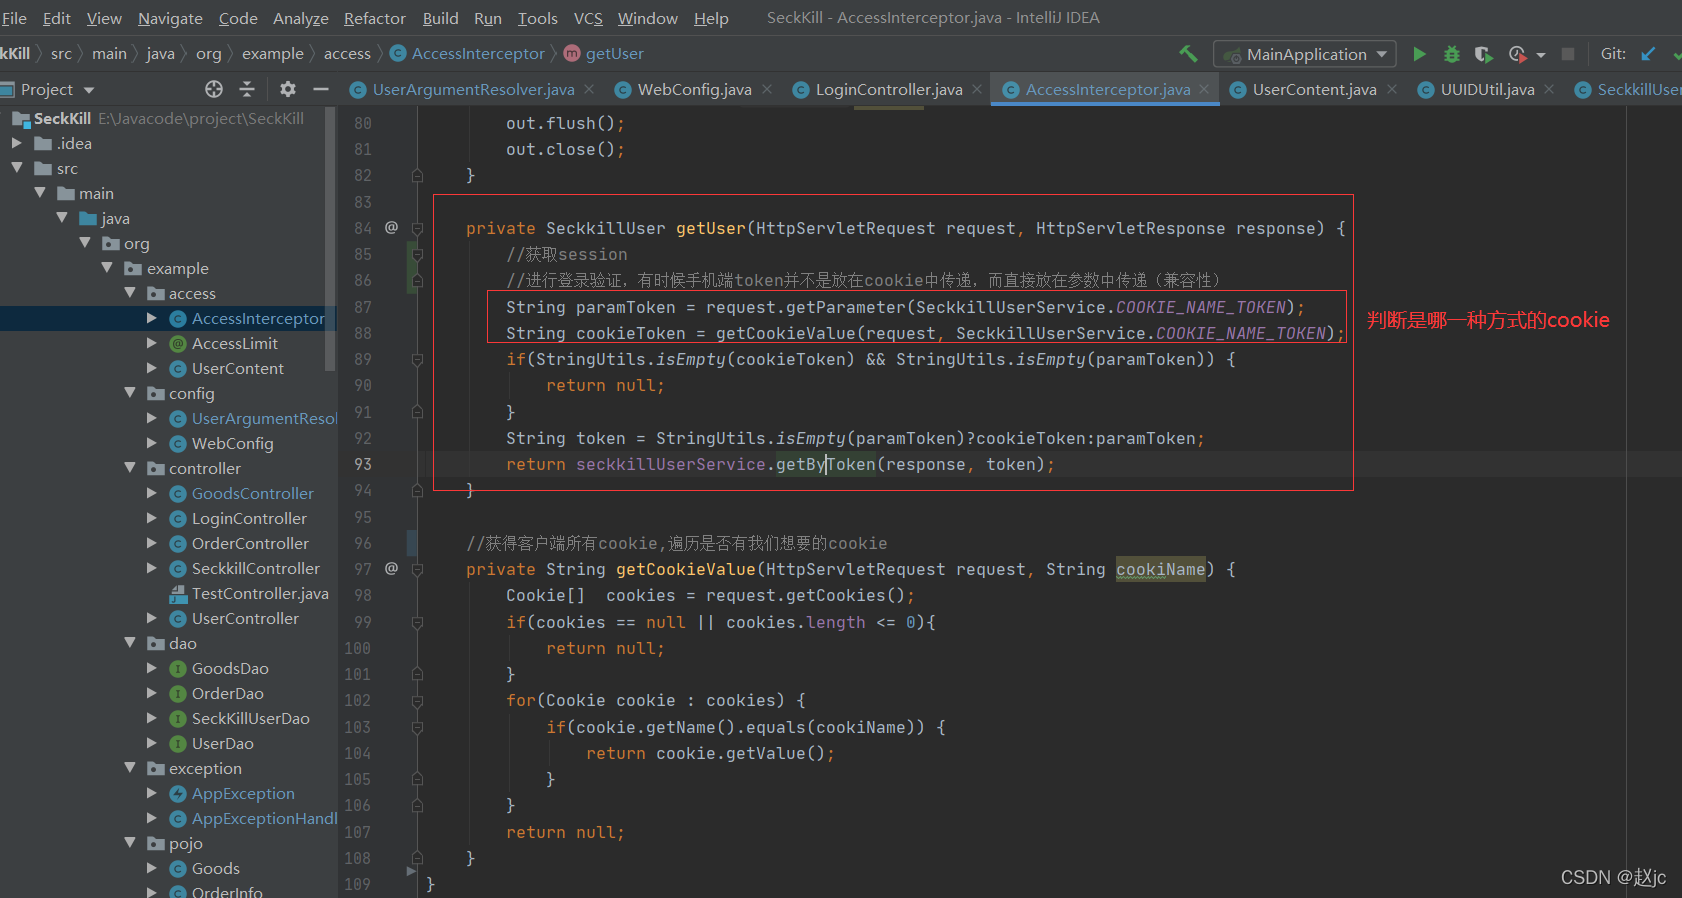Click the 'example' breadcrumb segment
This screenshot has height=898, width=1682.
pos(272,54)
